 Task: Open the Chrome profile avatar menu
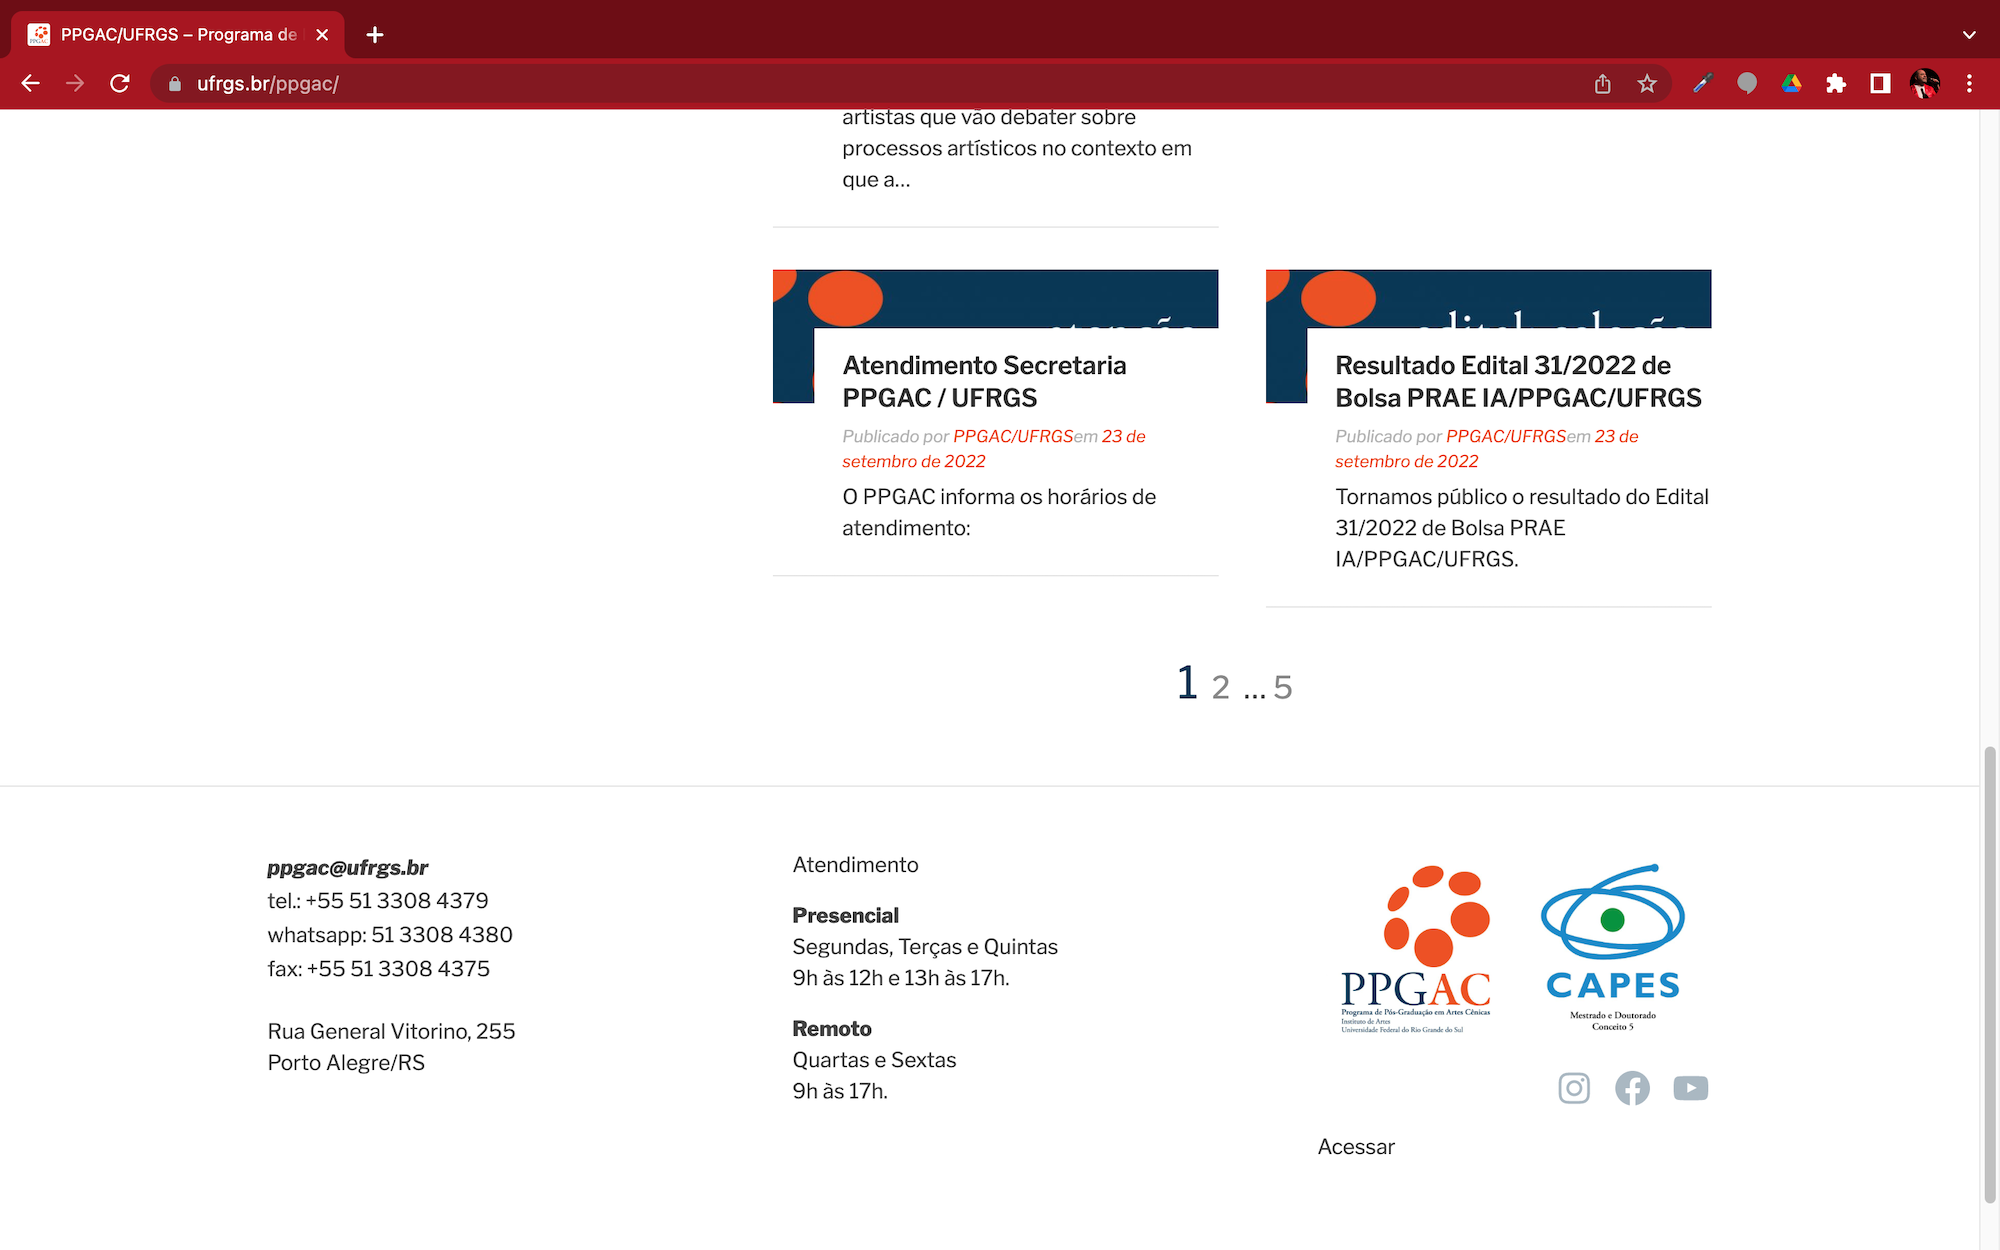click(1924, 84)
